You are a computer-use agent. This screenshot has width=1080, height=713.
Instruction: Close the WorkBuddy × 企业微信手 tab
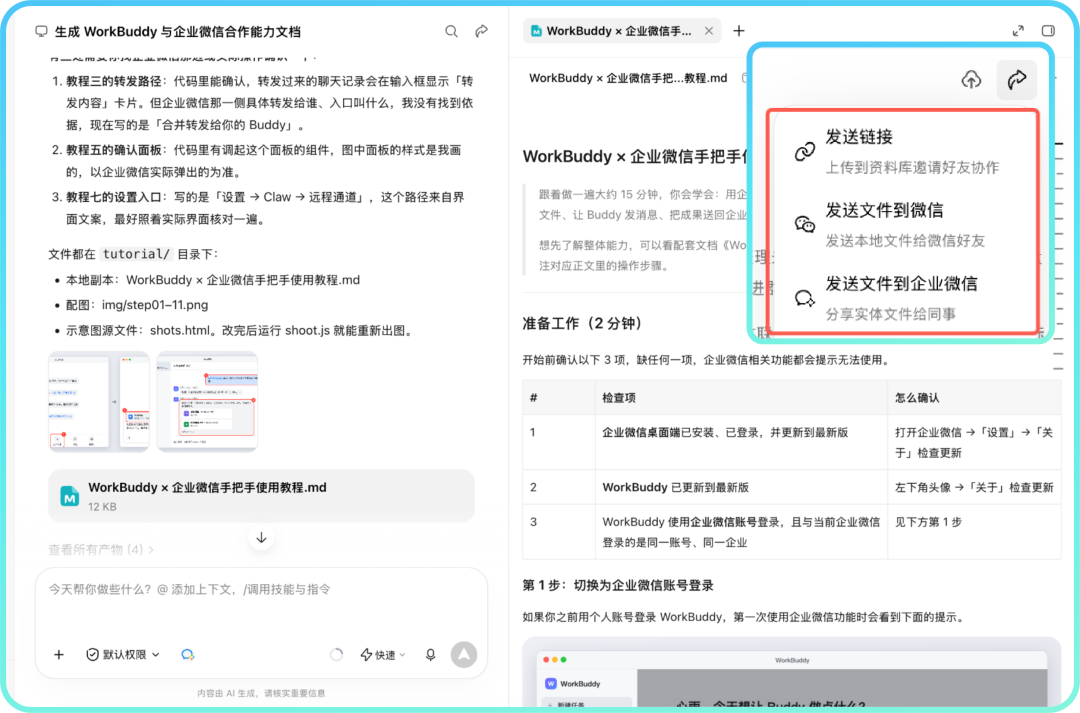tap(709, 31)
